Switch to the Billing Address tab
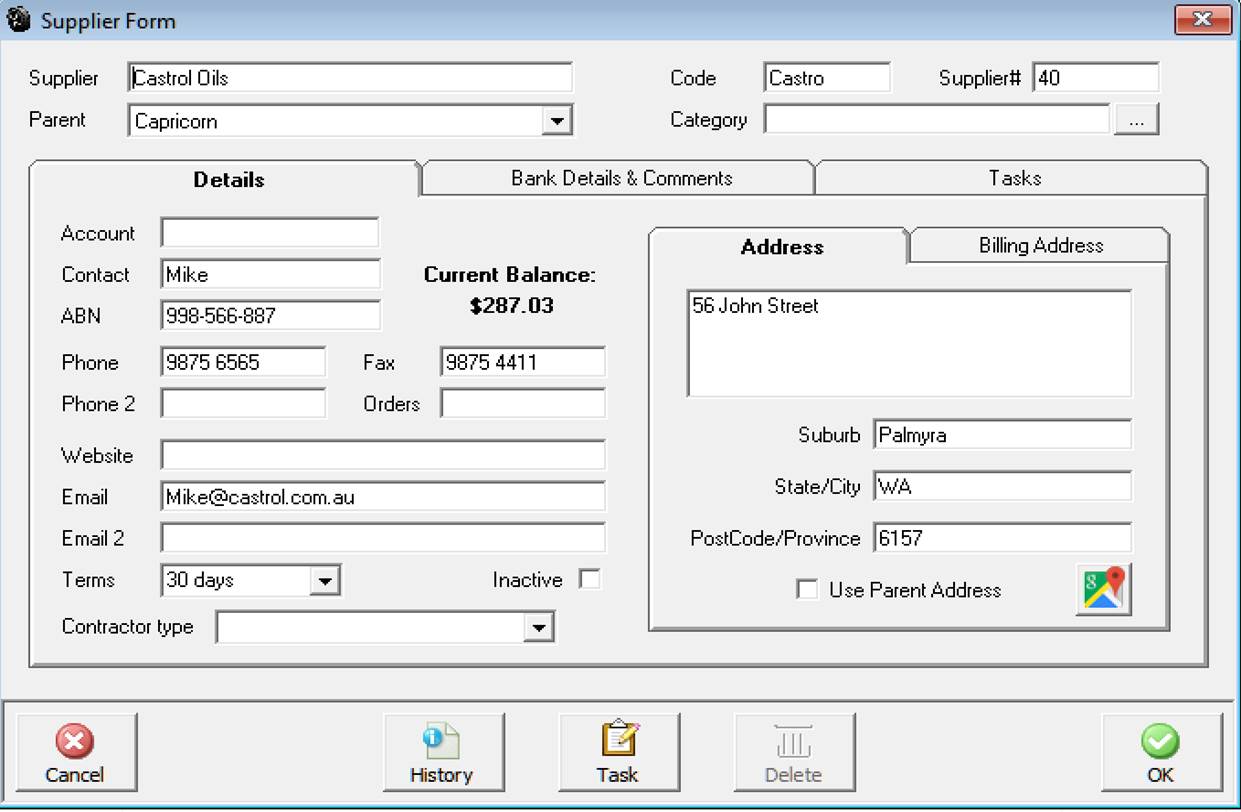 point(1040,246)
